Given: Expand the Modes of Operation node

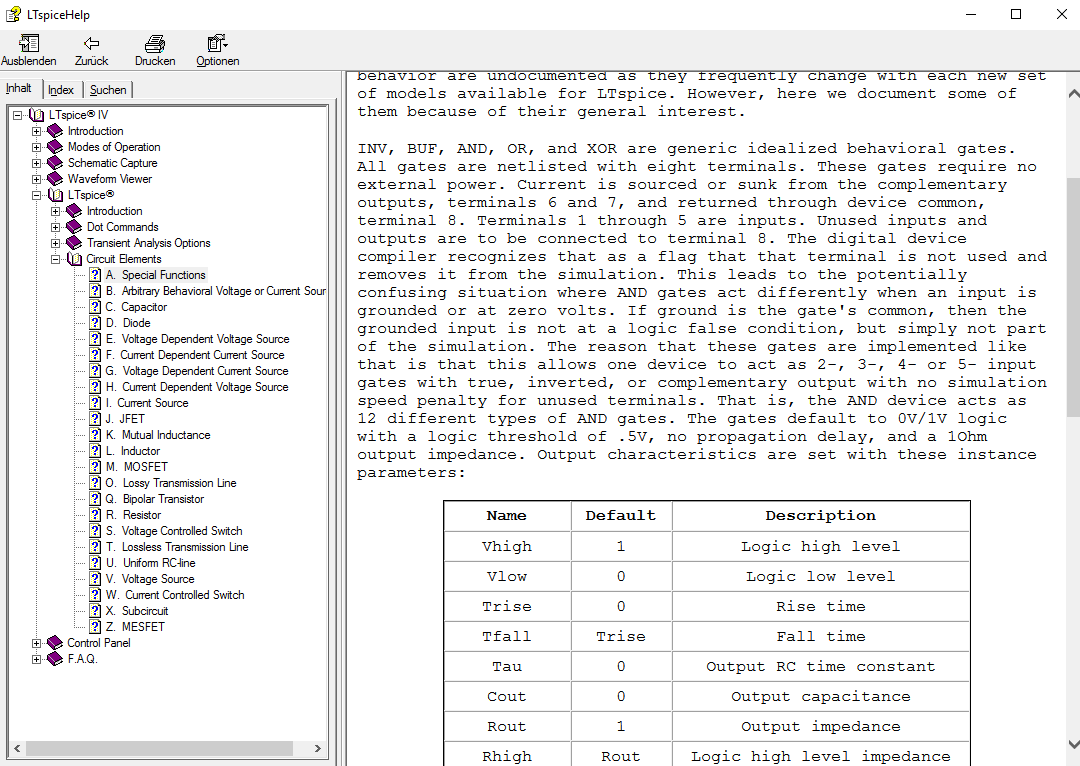Looking at the screenshot, I should pyautogui.click(x=37, y=147).
